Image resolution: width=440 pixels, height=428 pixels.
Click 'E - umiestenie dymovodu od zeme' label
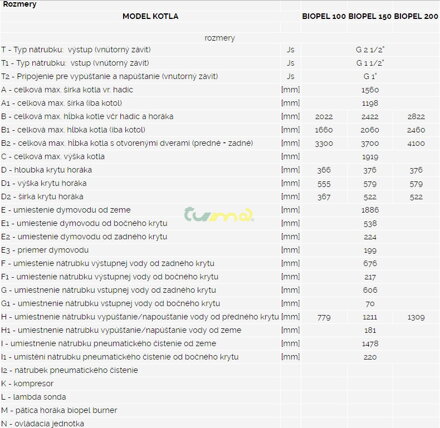pos(66,210)
